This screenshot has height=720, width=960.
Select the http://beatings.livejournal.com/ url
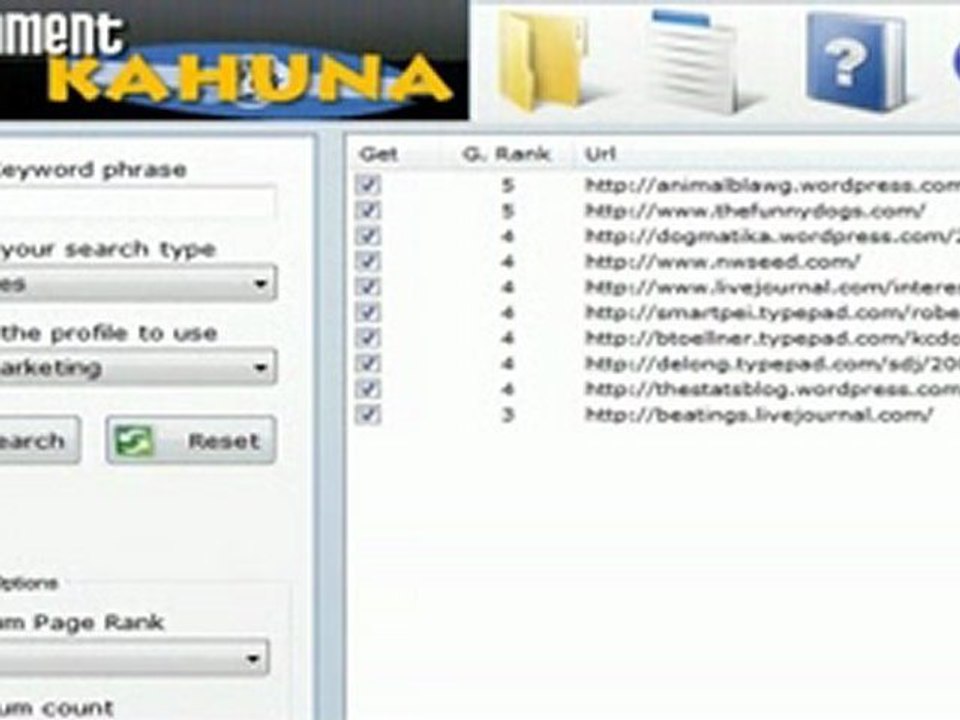coord(759,415)
